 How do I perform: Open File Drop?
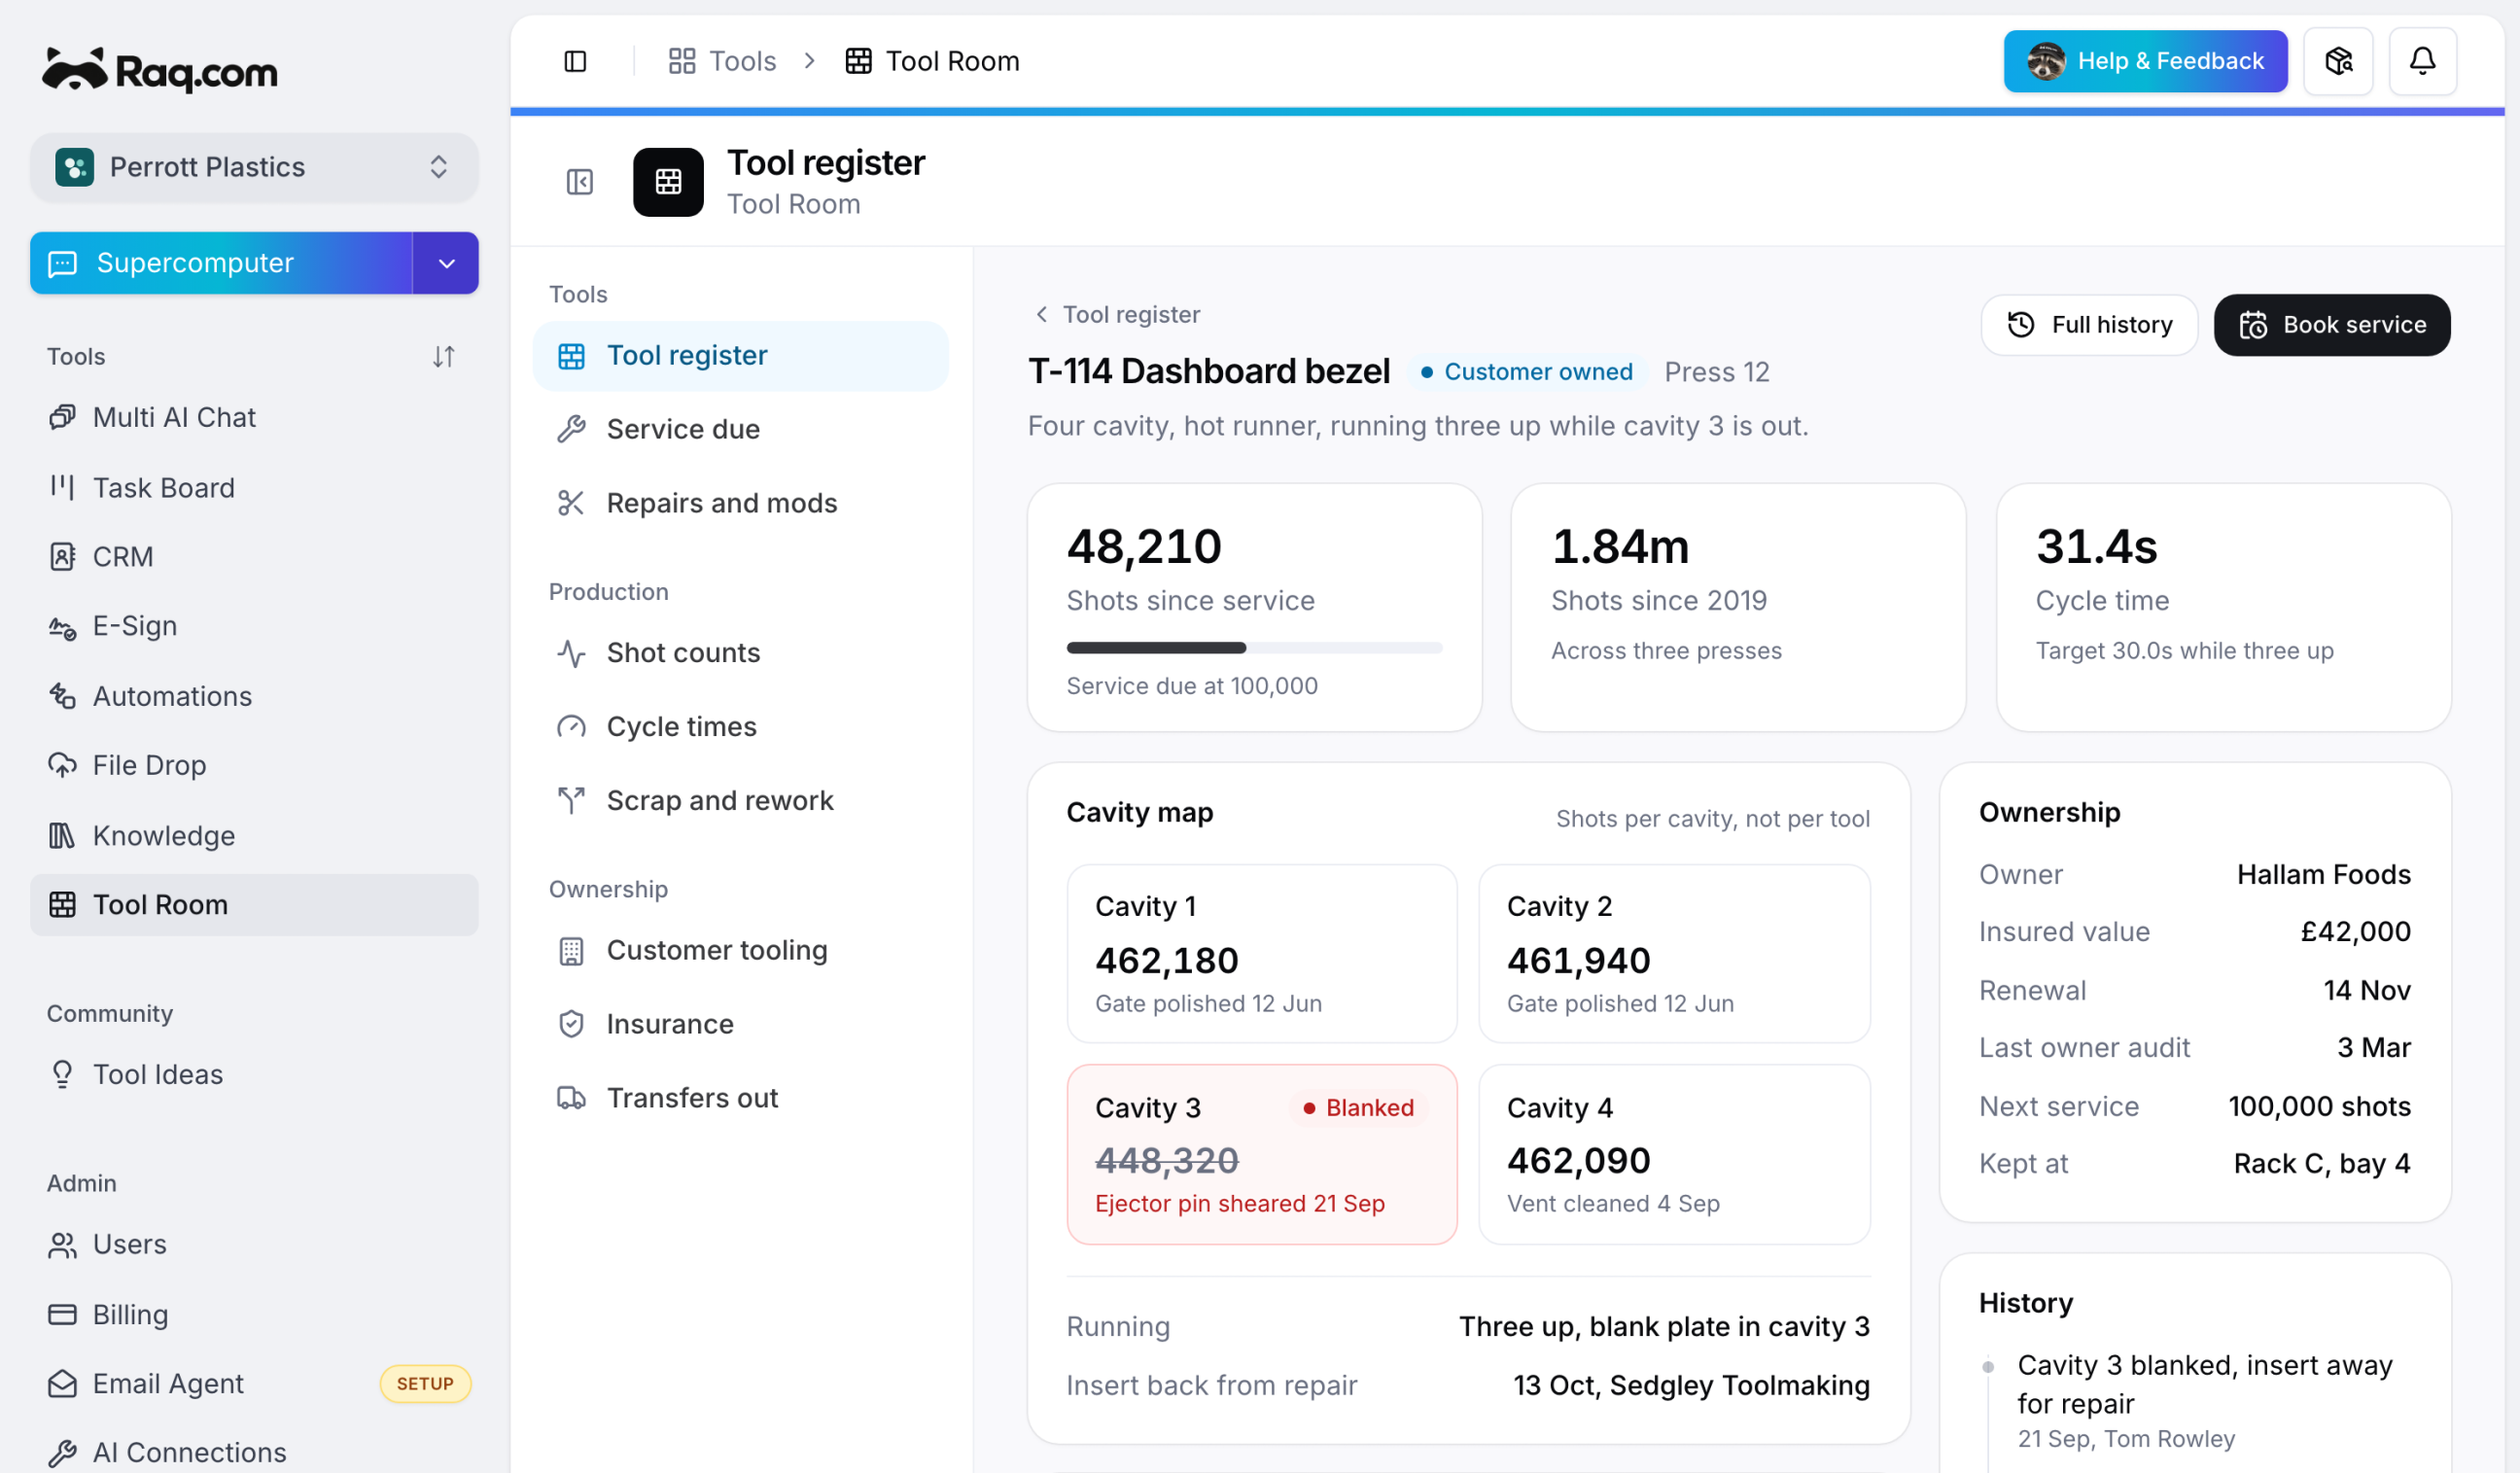[x=254, y=765]
